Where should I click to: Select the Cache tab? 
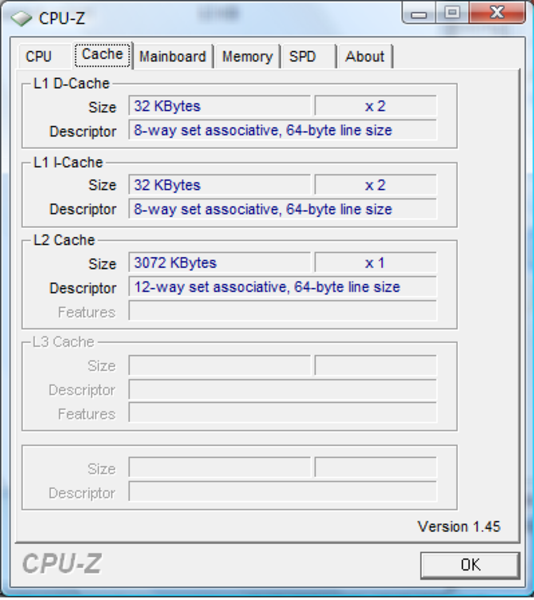[x=103, y=55]
